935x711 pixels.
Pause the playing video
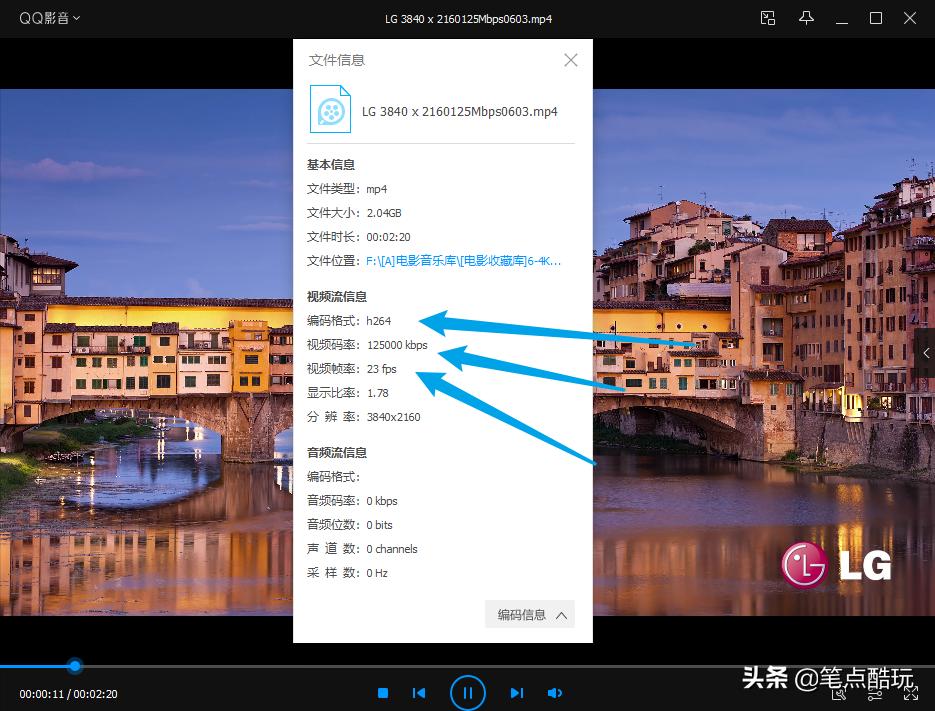point(468,693)
